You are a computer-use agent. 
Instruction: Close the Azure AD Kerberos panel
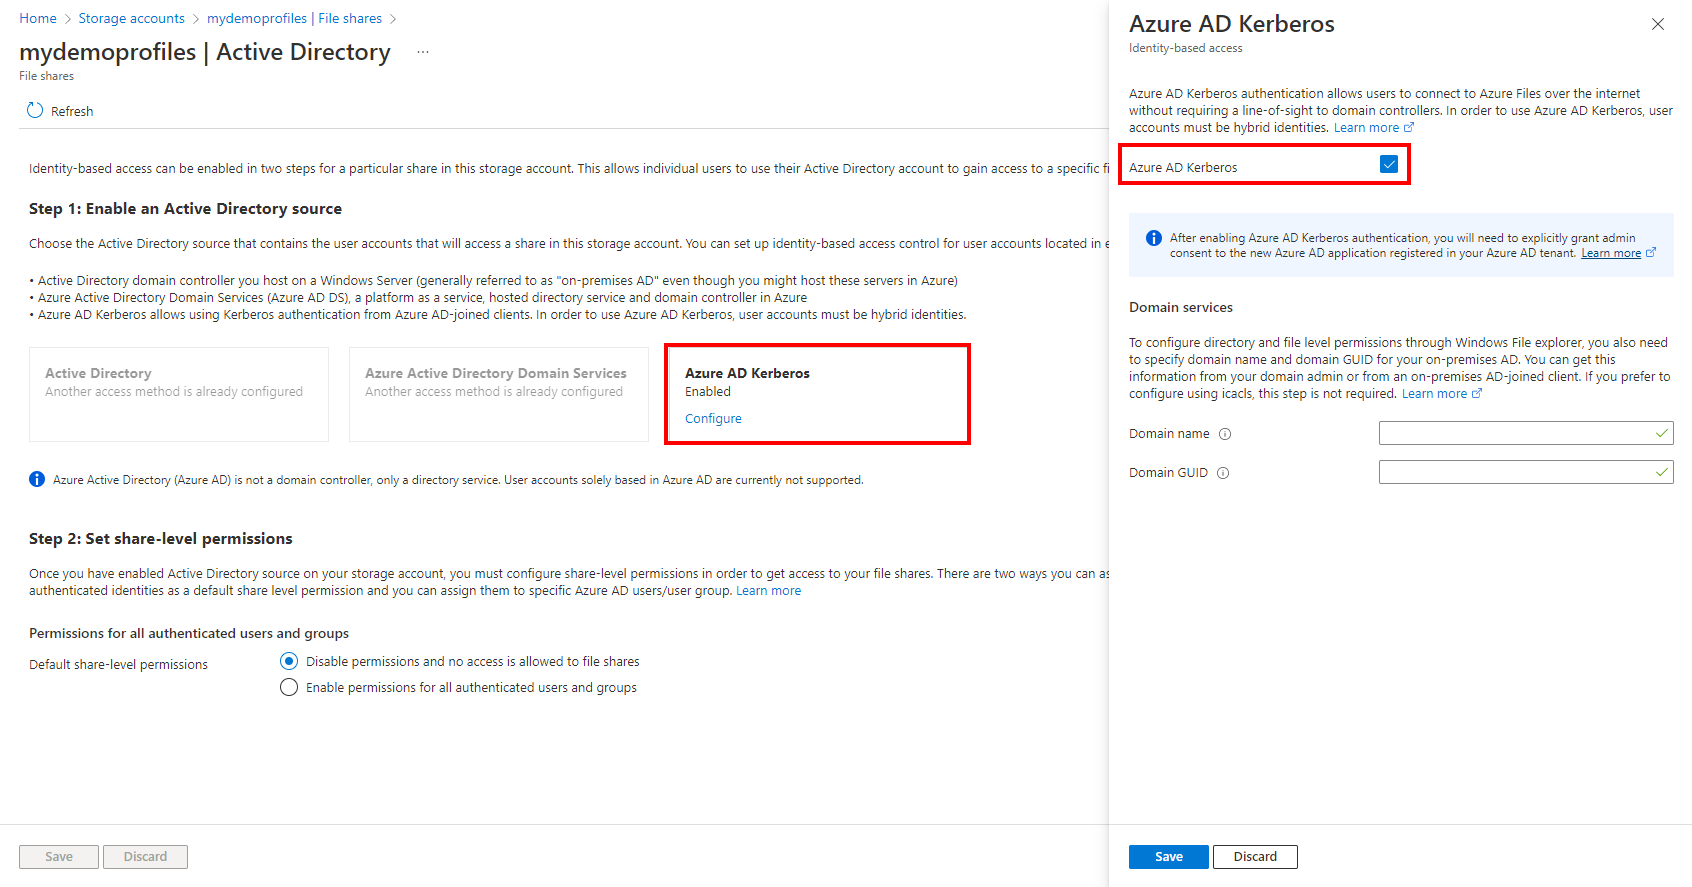point(1658,24)
